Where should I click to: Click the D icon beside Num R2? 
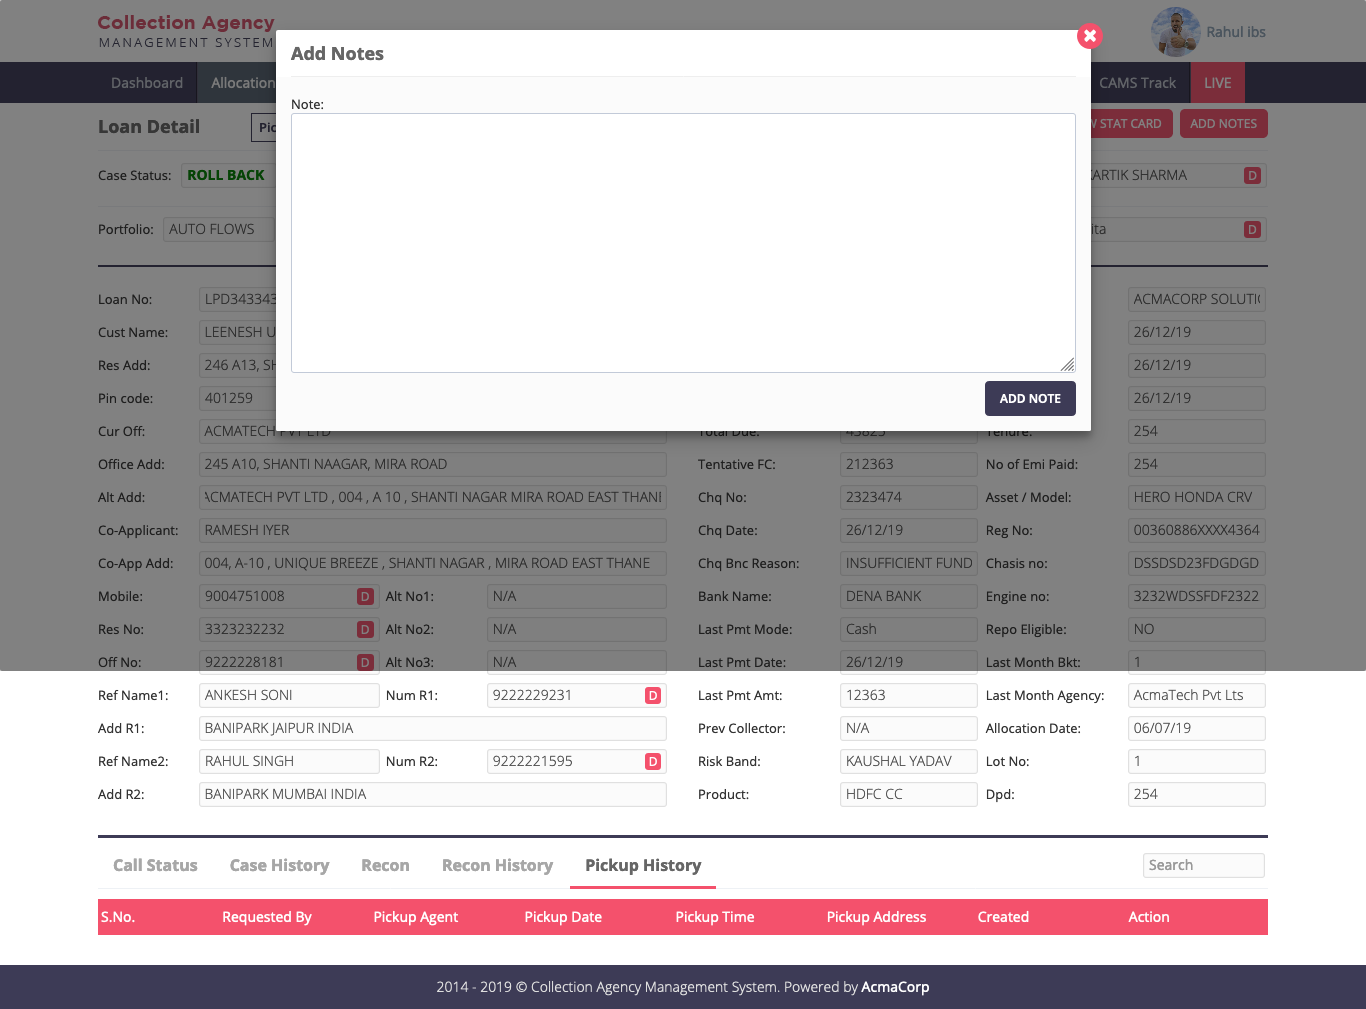(x=652, y=762)
